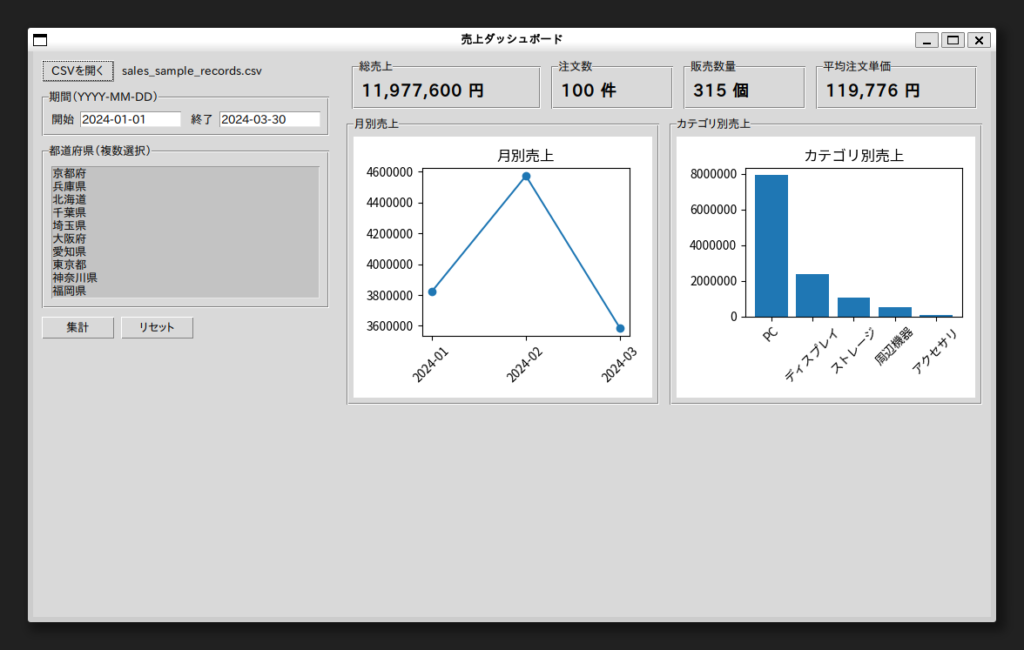Select 東京都 in the prefecture list
This screenshot has width=1024, height=650.
(x=70, y=265)
